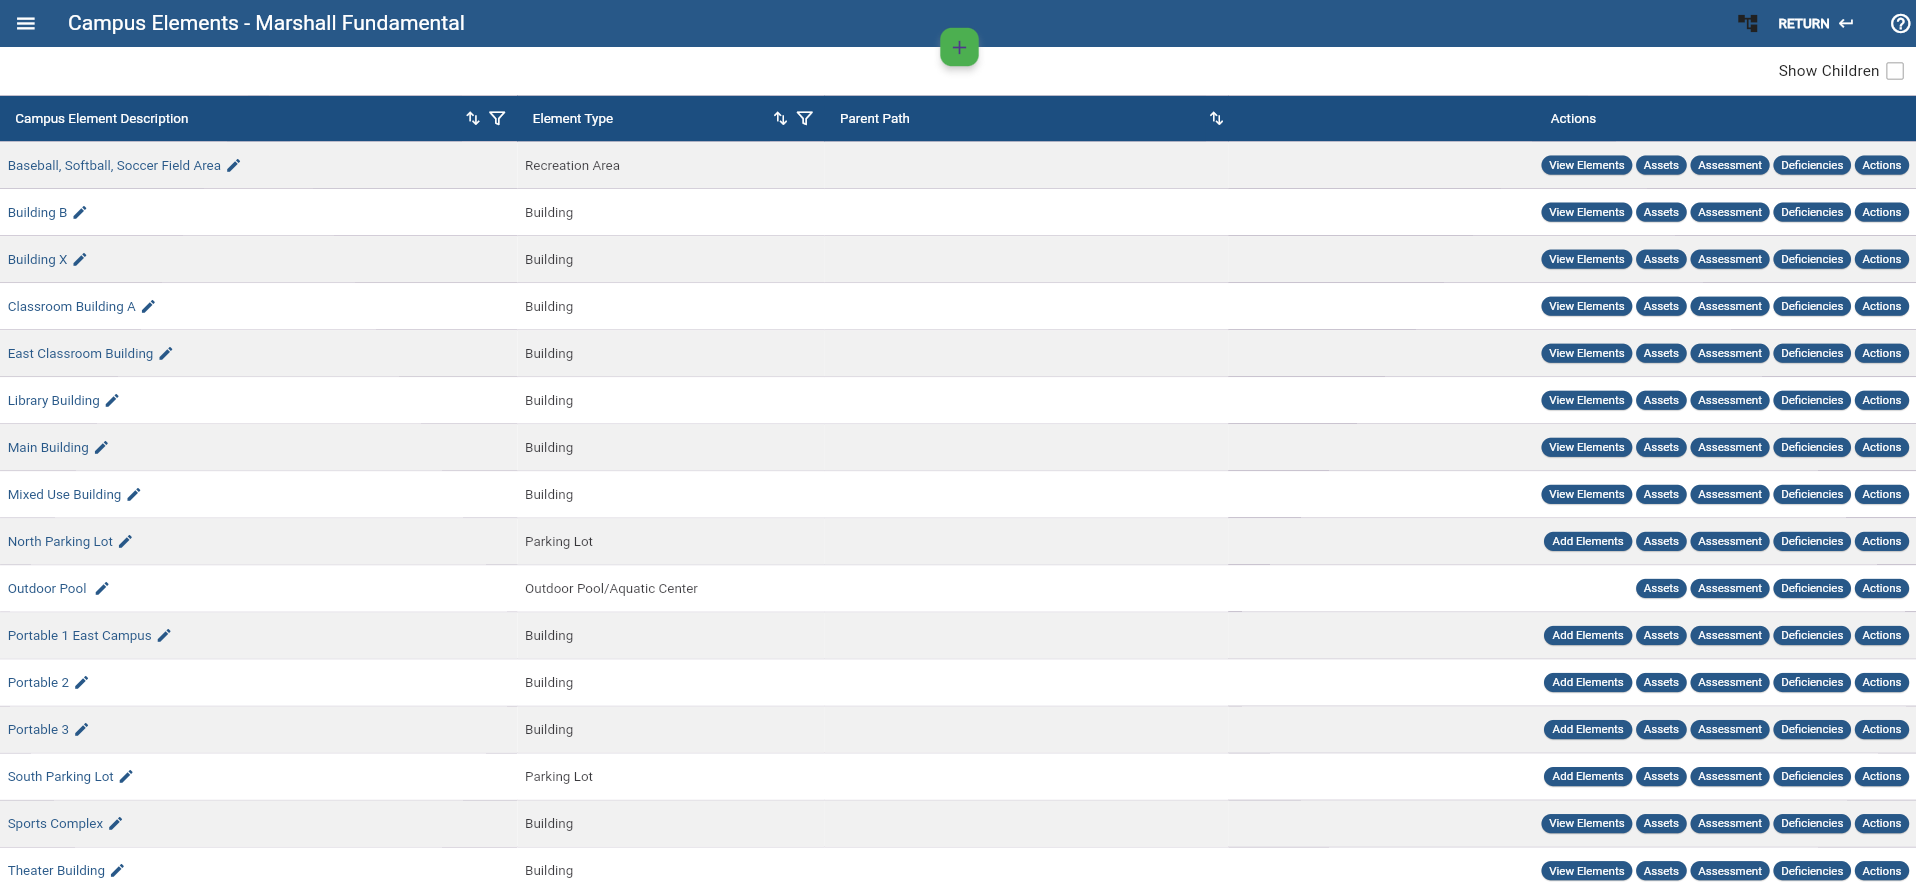
Task: Open Actions for Portable 3 row
Action: pos(1881,729)
